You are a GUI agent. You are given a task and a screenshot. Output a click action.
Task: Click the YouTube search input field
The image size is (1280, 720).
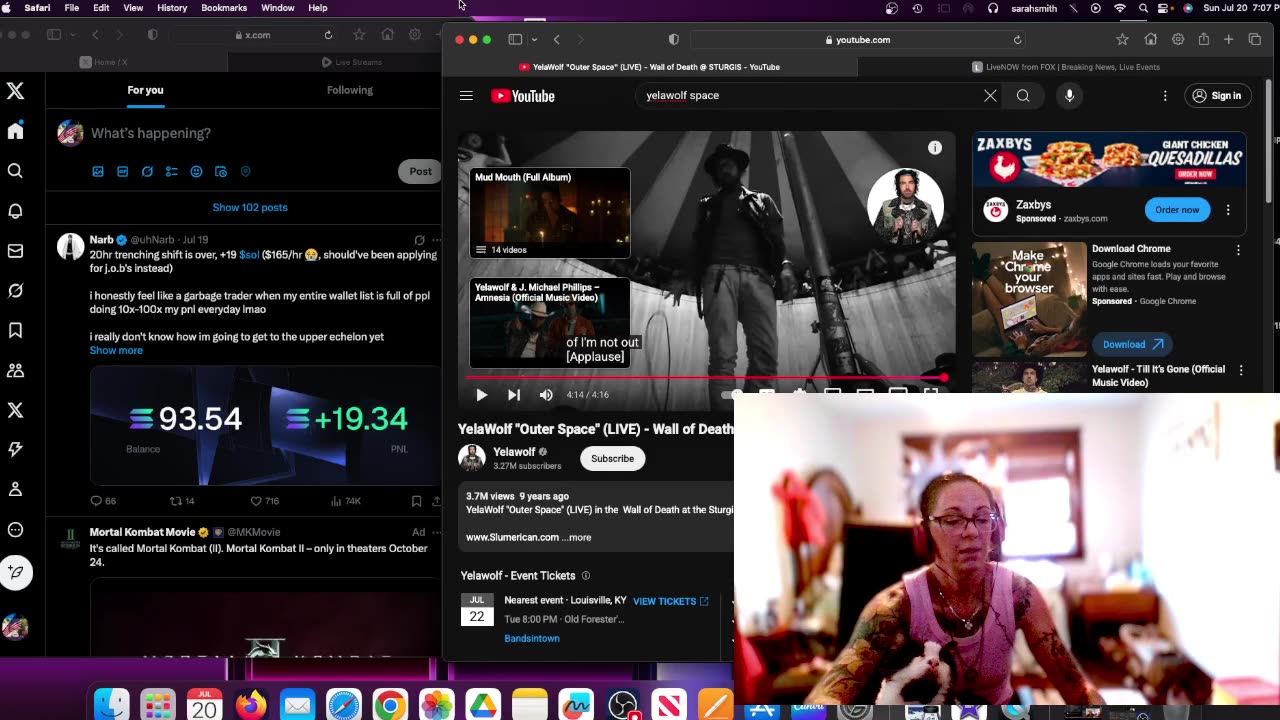pos(808,96)
